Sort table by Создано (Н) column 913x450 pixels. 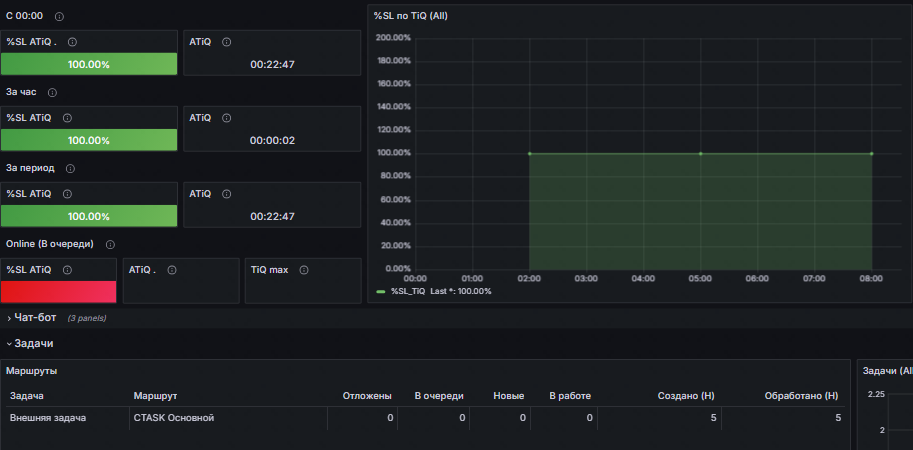tap(686, 396)
